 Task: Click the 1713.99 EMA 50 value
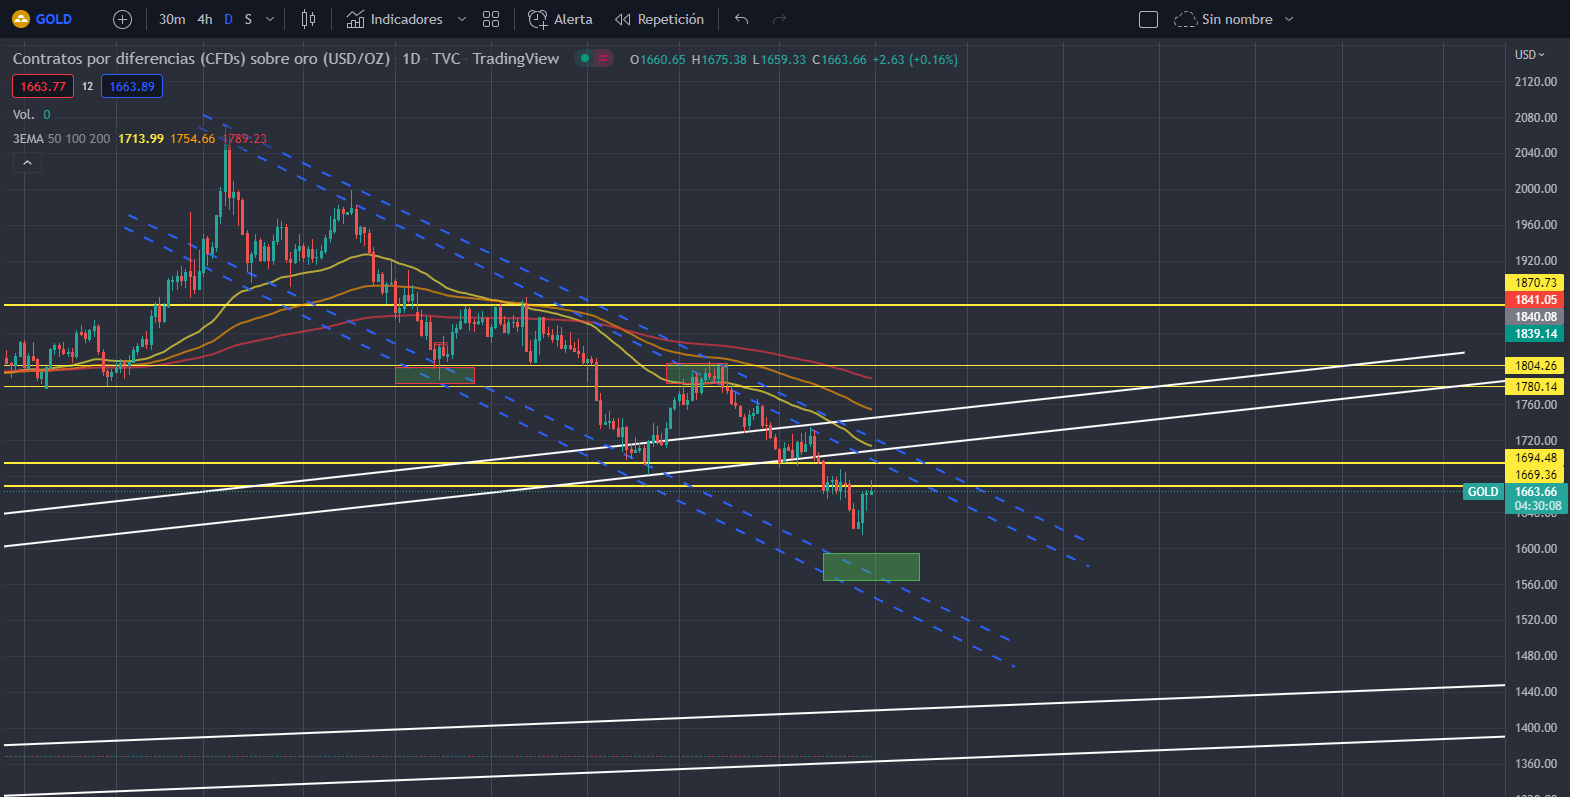point(141,139)
